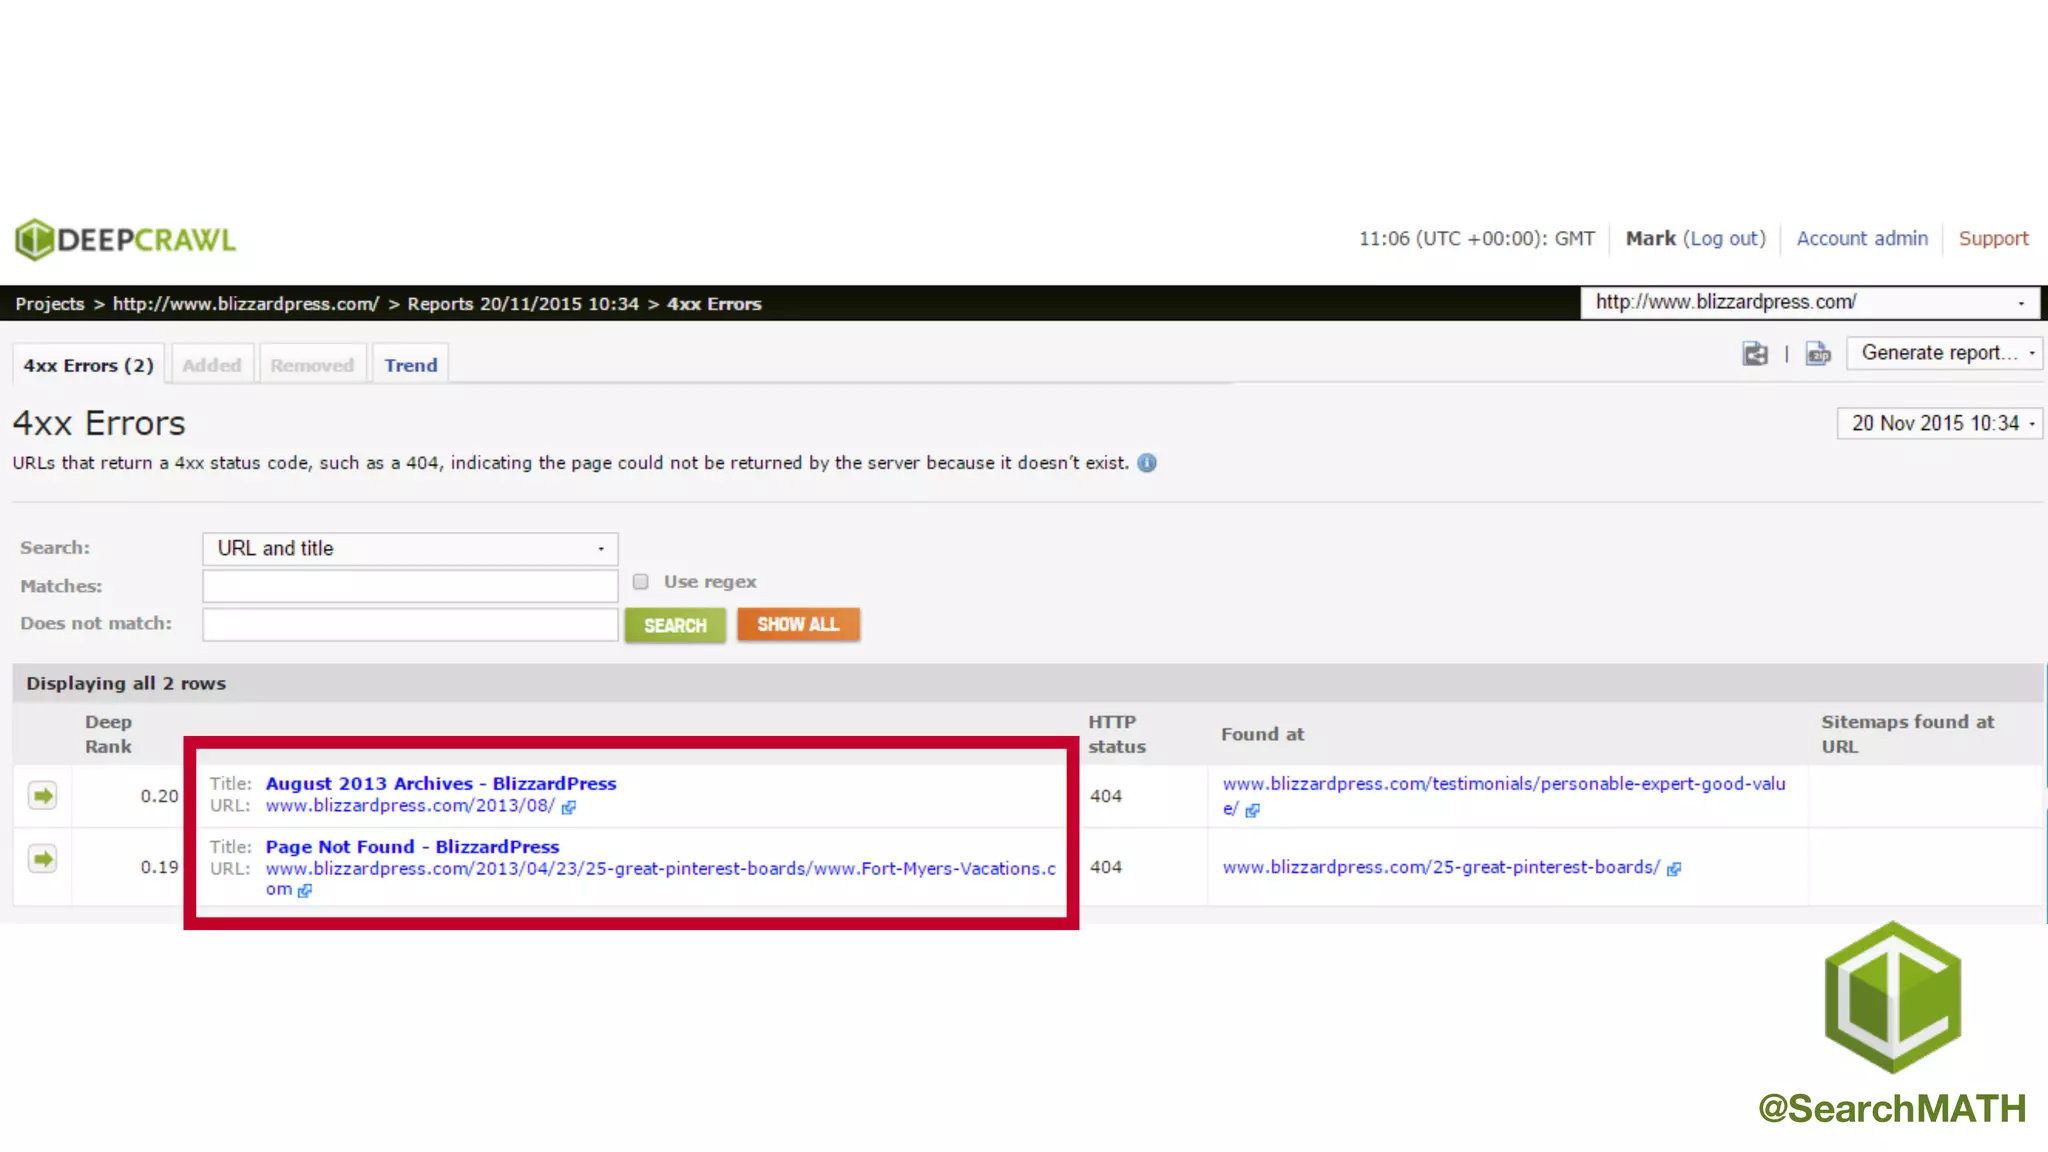
Task: Click the info icon after the description
Action: 1147,463
